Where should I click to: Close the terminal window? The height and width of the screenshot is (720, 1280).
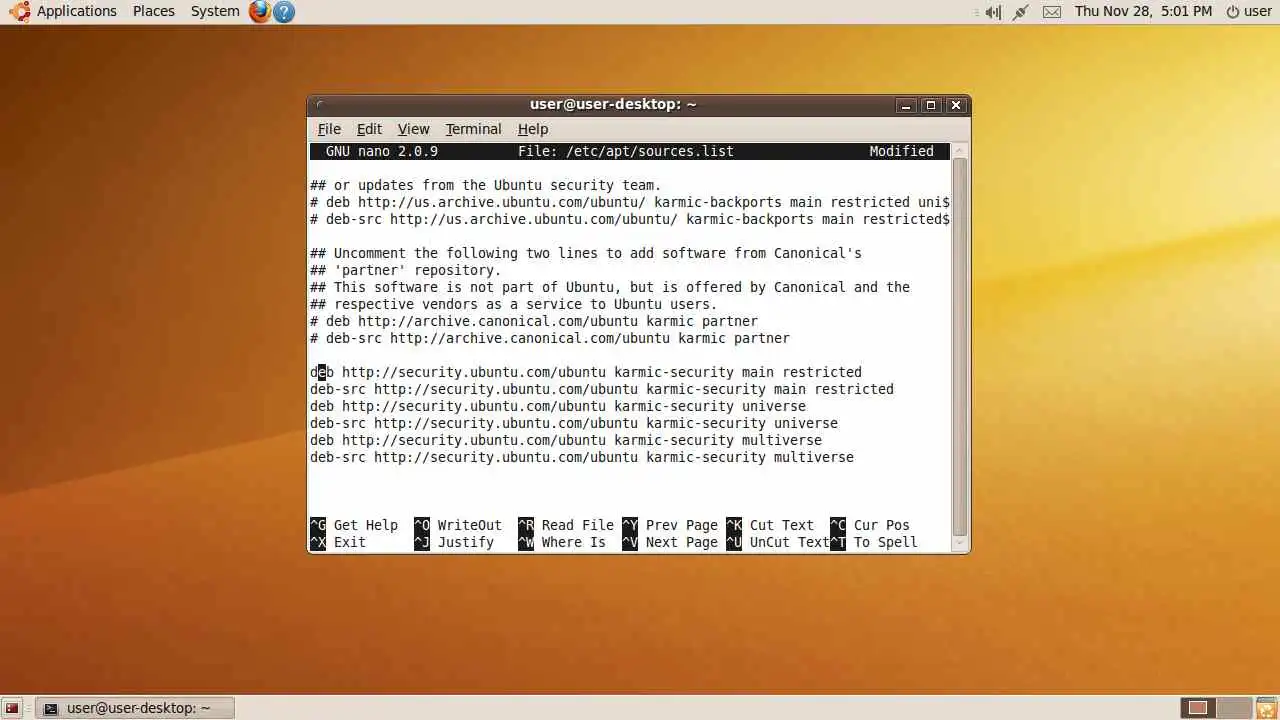click(956, 105)
